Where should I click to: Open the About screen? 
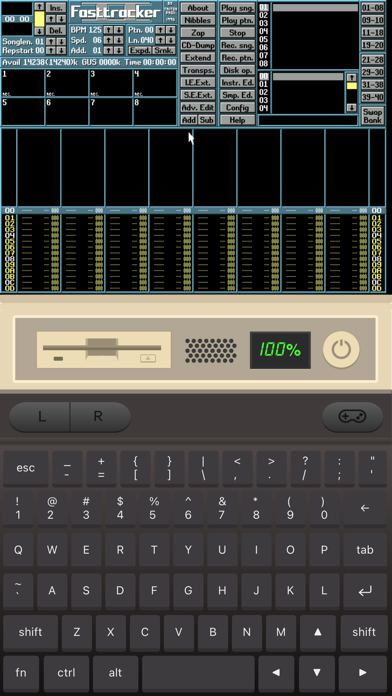[x=198, y=8]
